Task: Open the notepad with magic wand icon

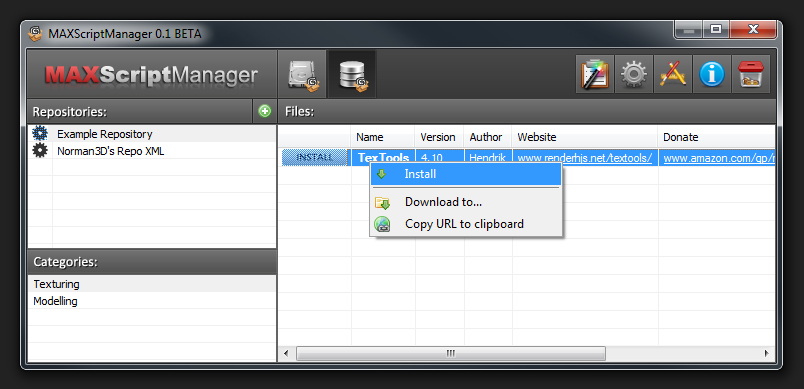Action: pos(595,74)
